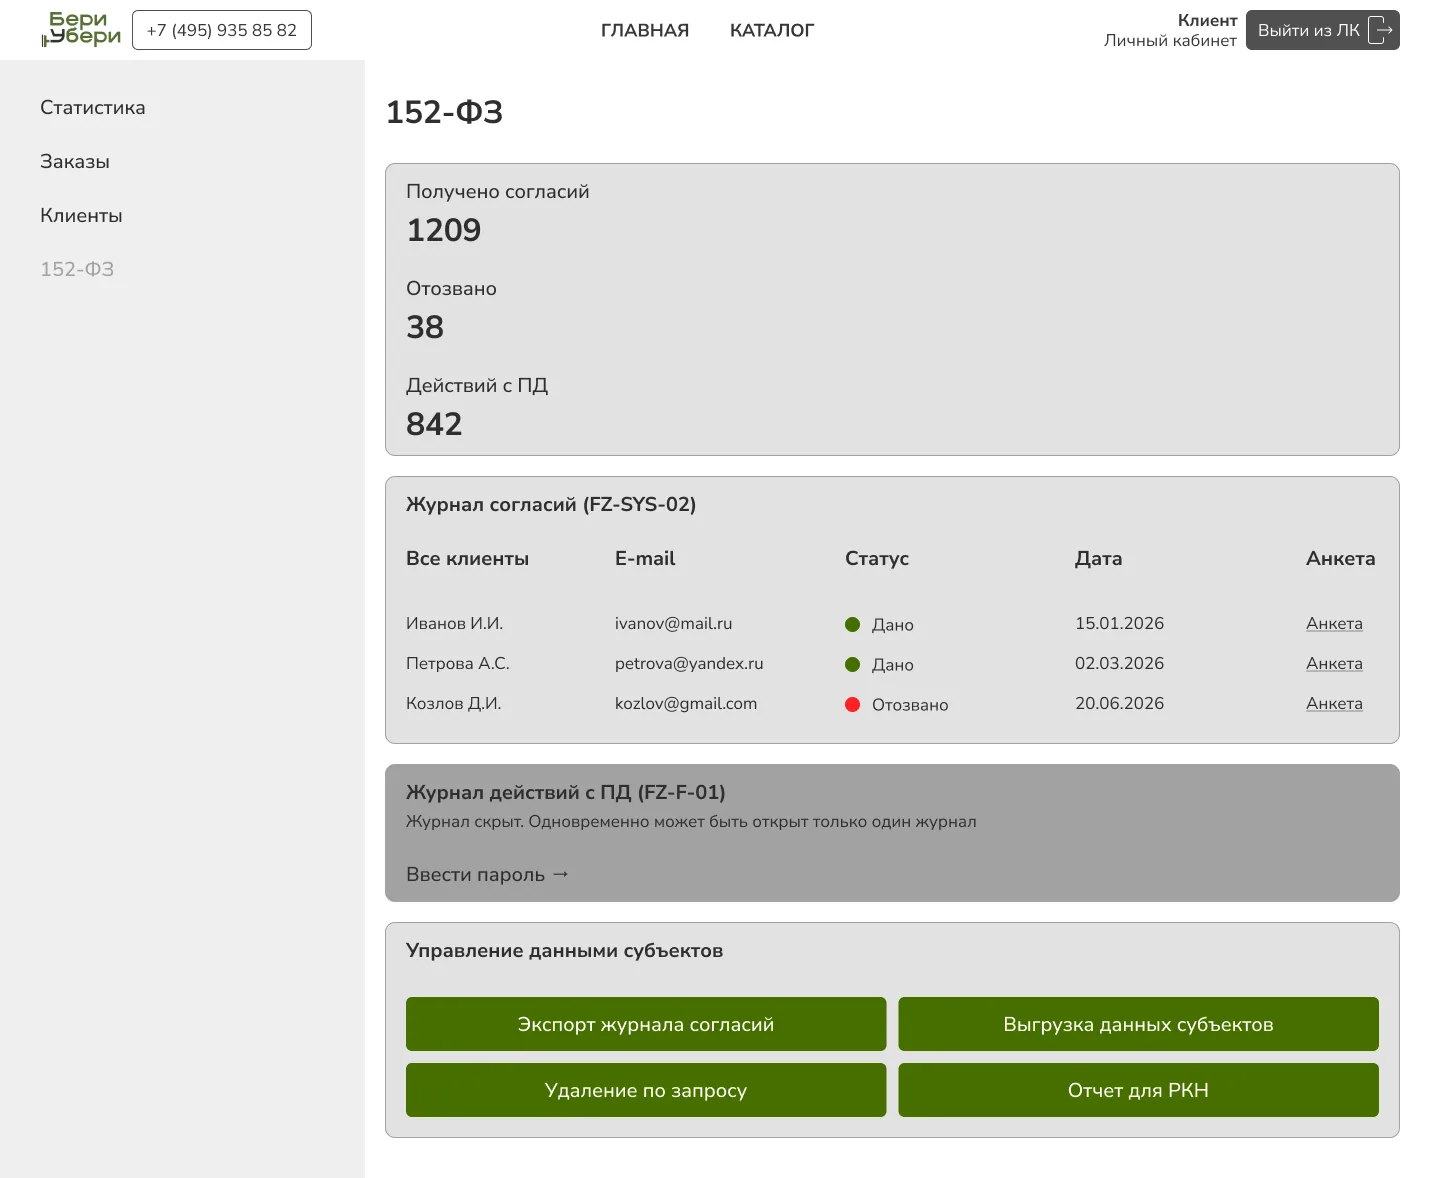1440x1178 pixels.
Task: Click the E-mail column header
Action: click(645, 558)
